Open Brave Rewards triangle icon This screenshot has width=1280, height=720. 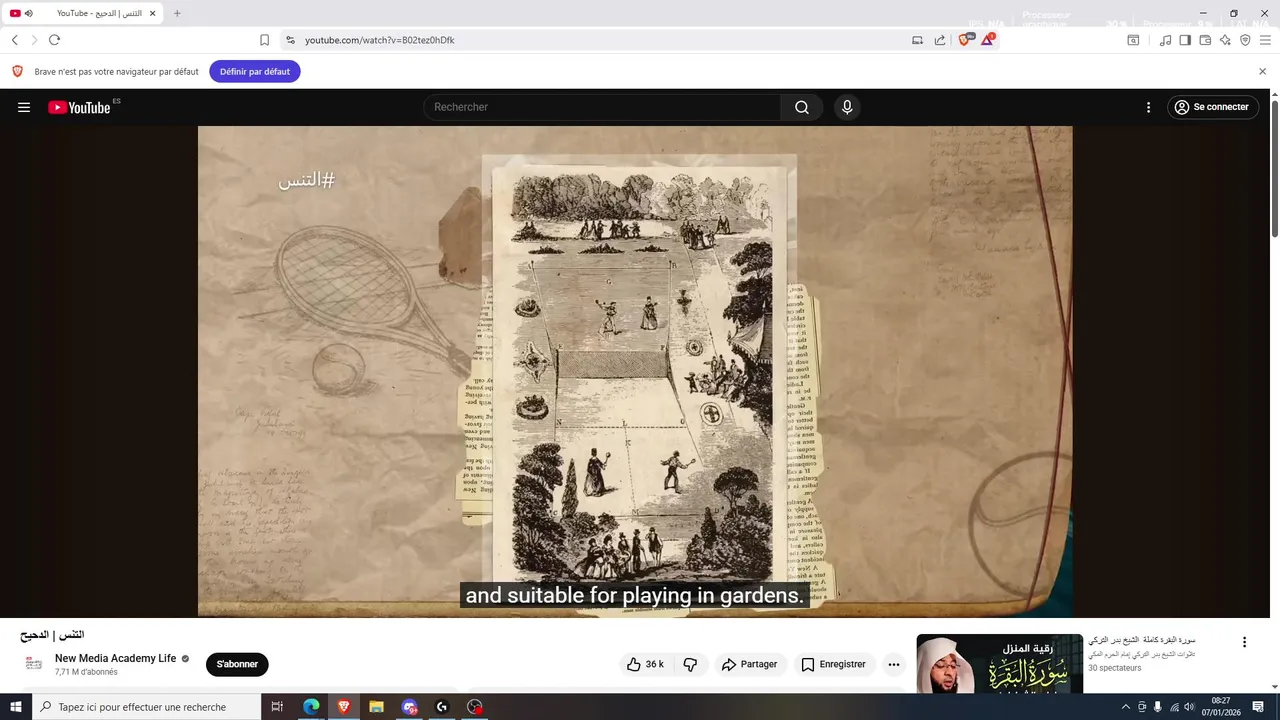coord(988,40)
